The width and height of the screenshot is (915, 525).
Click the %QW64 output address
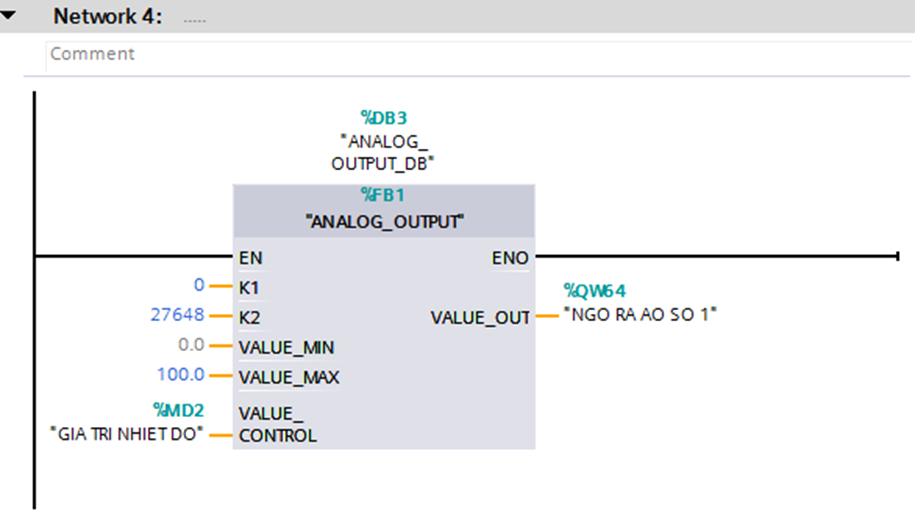(x=595, y=291)
